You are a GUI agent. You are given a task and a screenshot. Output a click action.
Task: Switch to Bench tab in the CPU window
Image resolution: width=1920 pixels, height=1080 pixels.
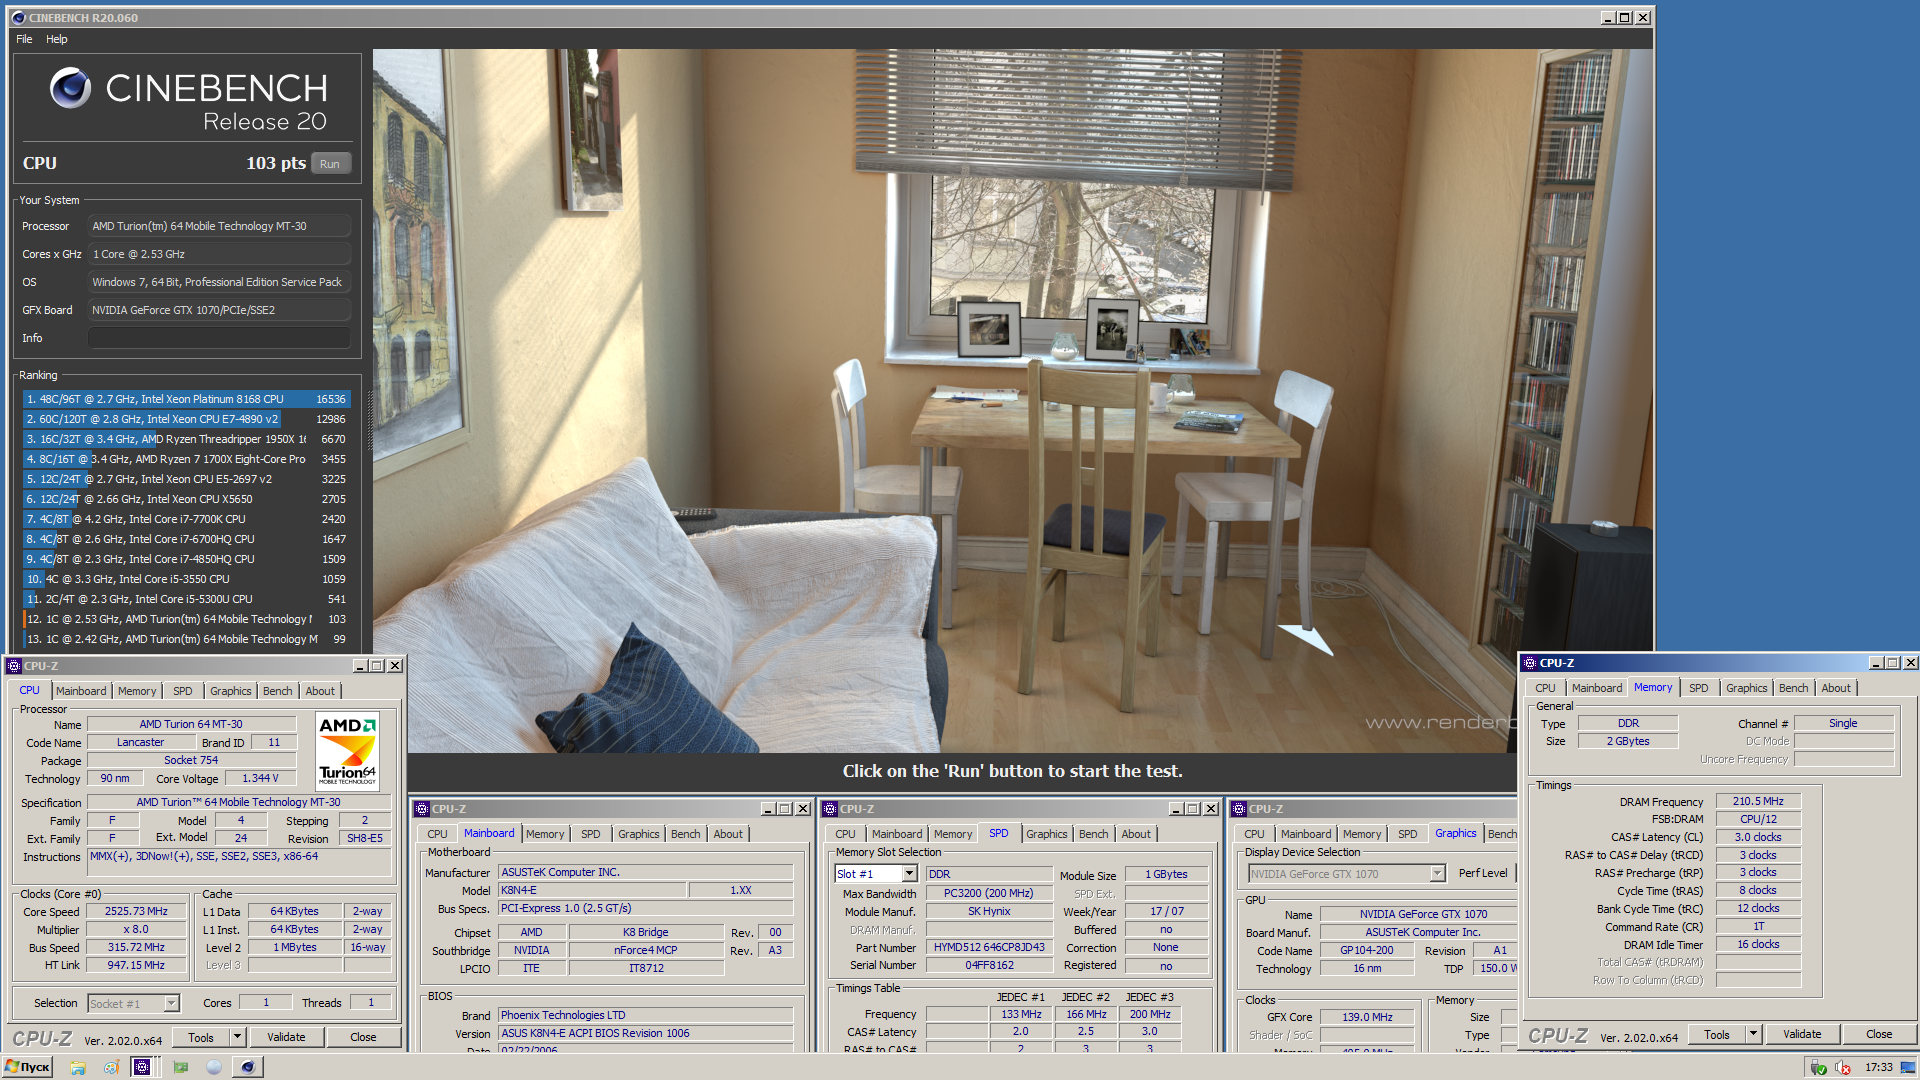coord(277,691)
